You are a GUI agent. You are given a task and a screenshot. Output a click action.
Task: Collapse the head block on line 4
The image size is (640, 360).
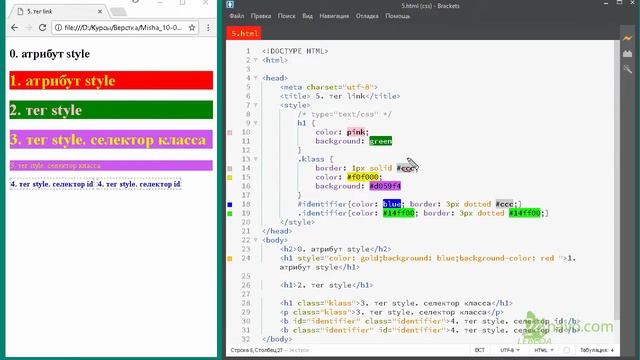point(256,78)
